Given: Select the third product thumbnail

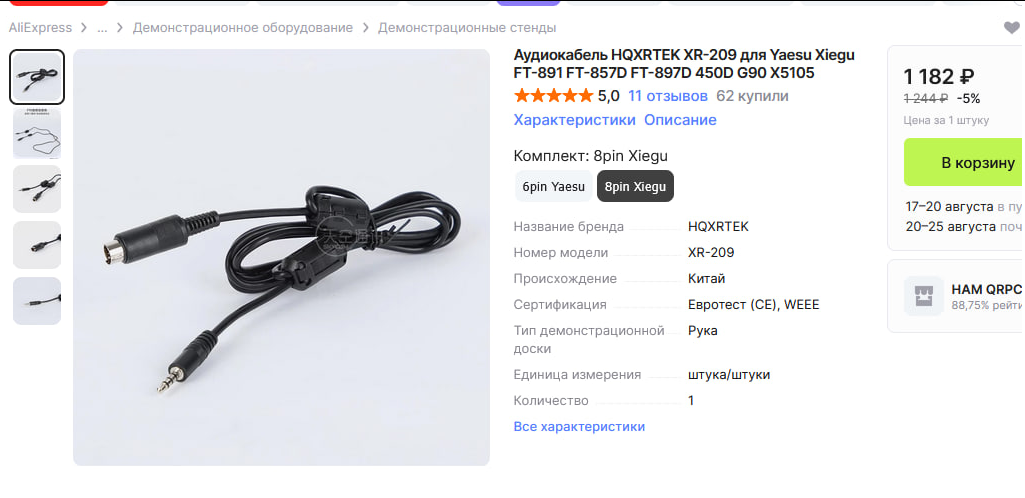Looking at the screenshot, I should point(37,189).
